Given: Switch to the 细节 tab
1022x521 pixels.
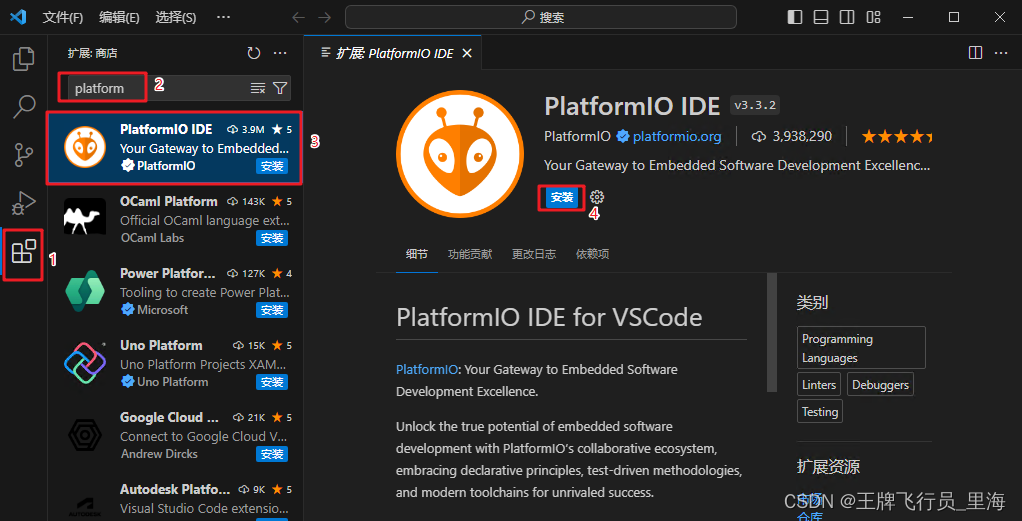Looking at the screenshot, I should point(417,254).
